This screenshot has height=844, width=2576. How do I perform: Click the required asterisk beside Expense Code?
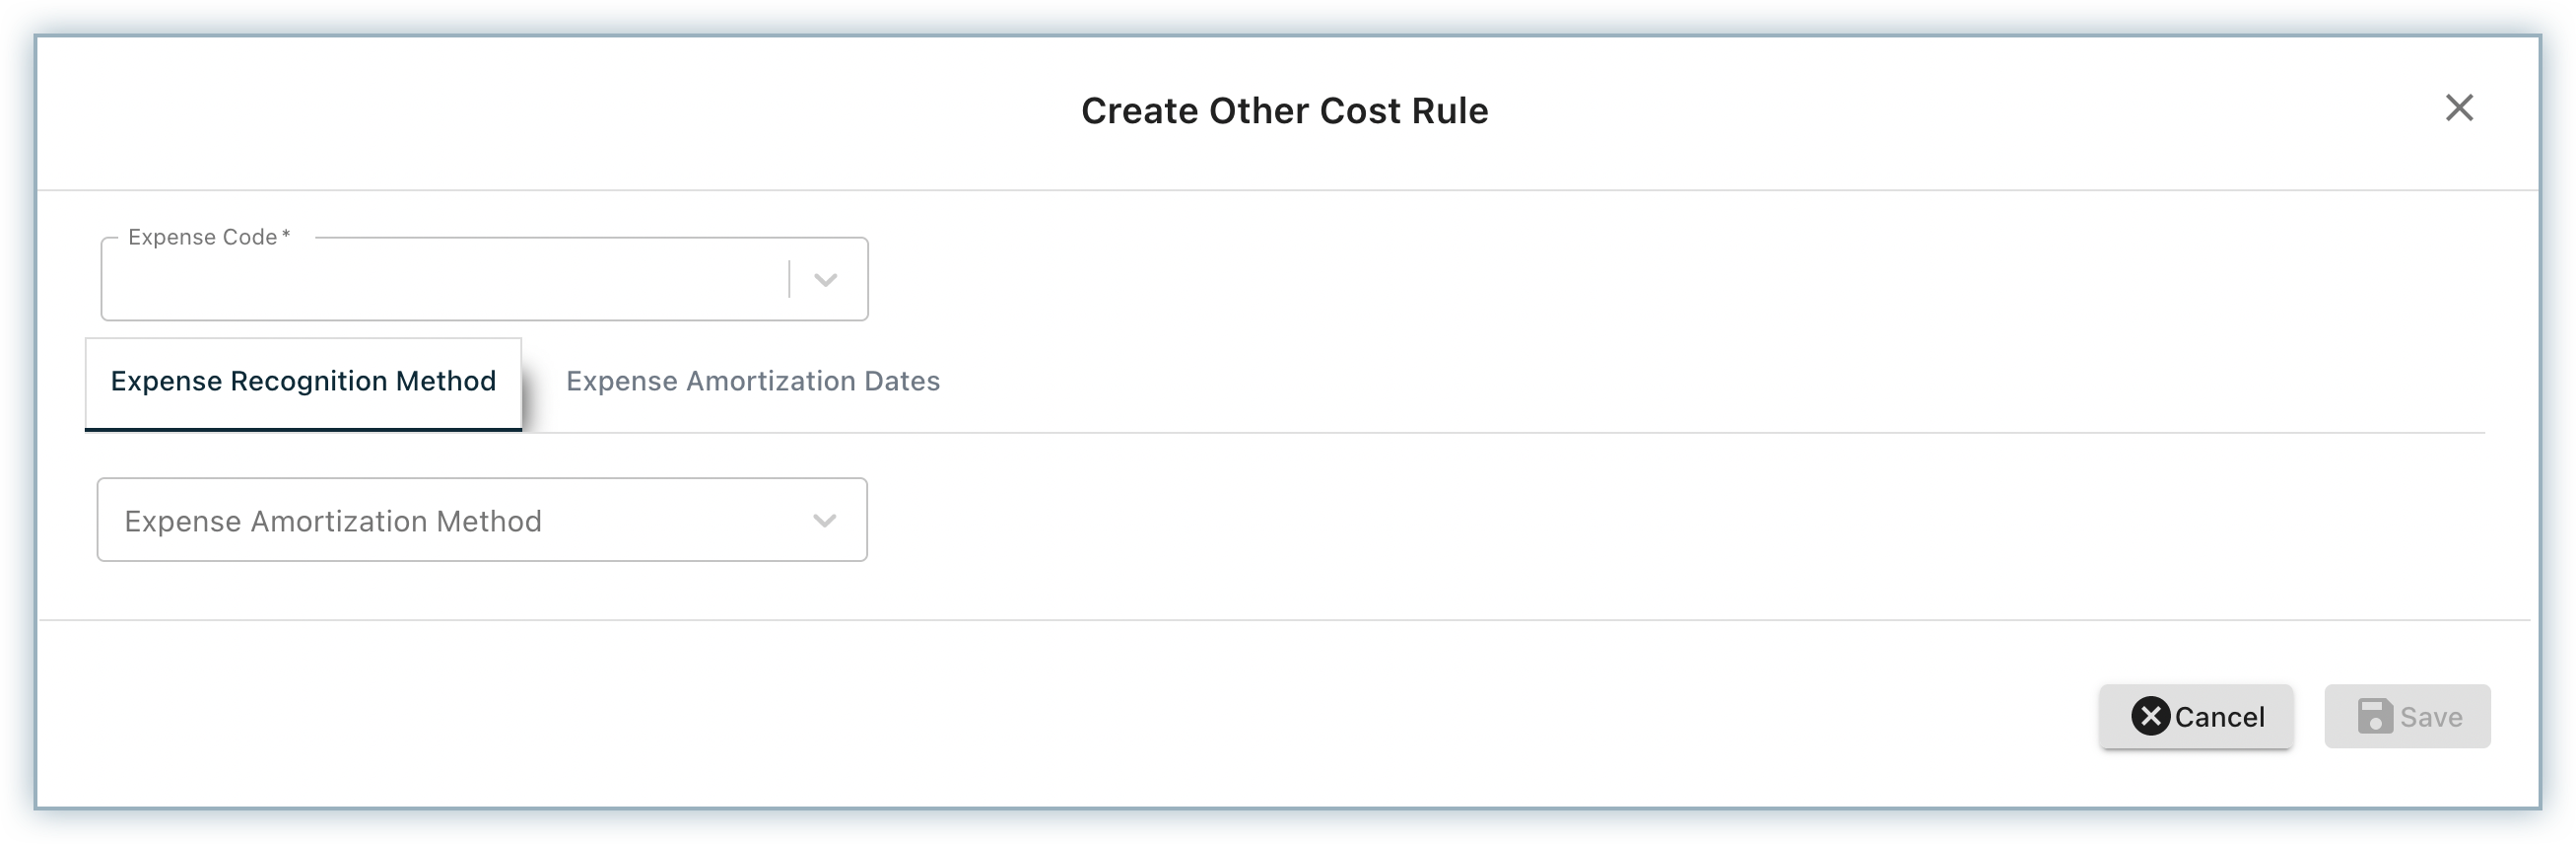point(286,235)
